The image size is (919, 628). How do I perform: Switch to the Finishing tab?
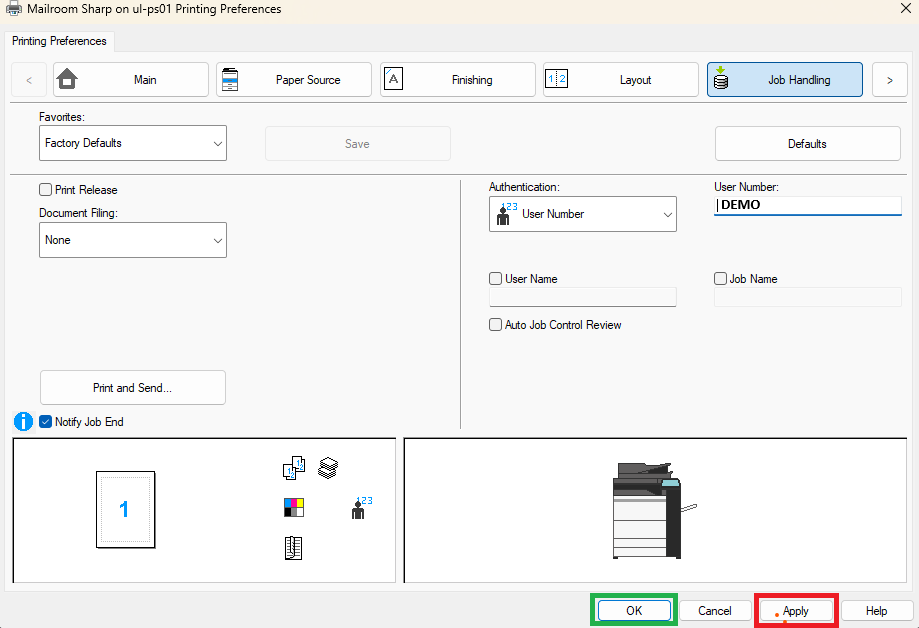point(458,80)
